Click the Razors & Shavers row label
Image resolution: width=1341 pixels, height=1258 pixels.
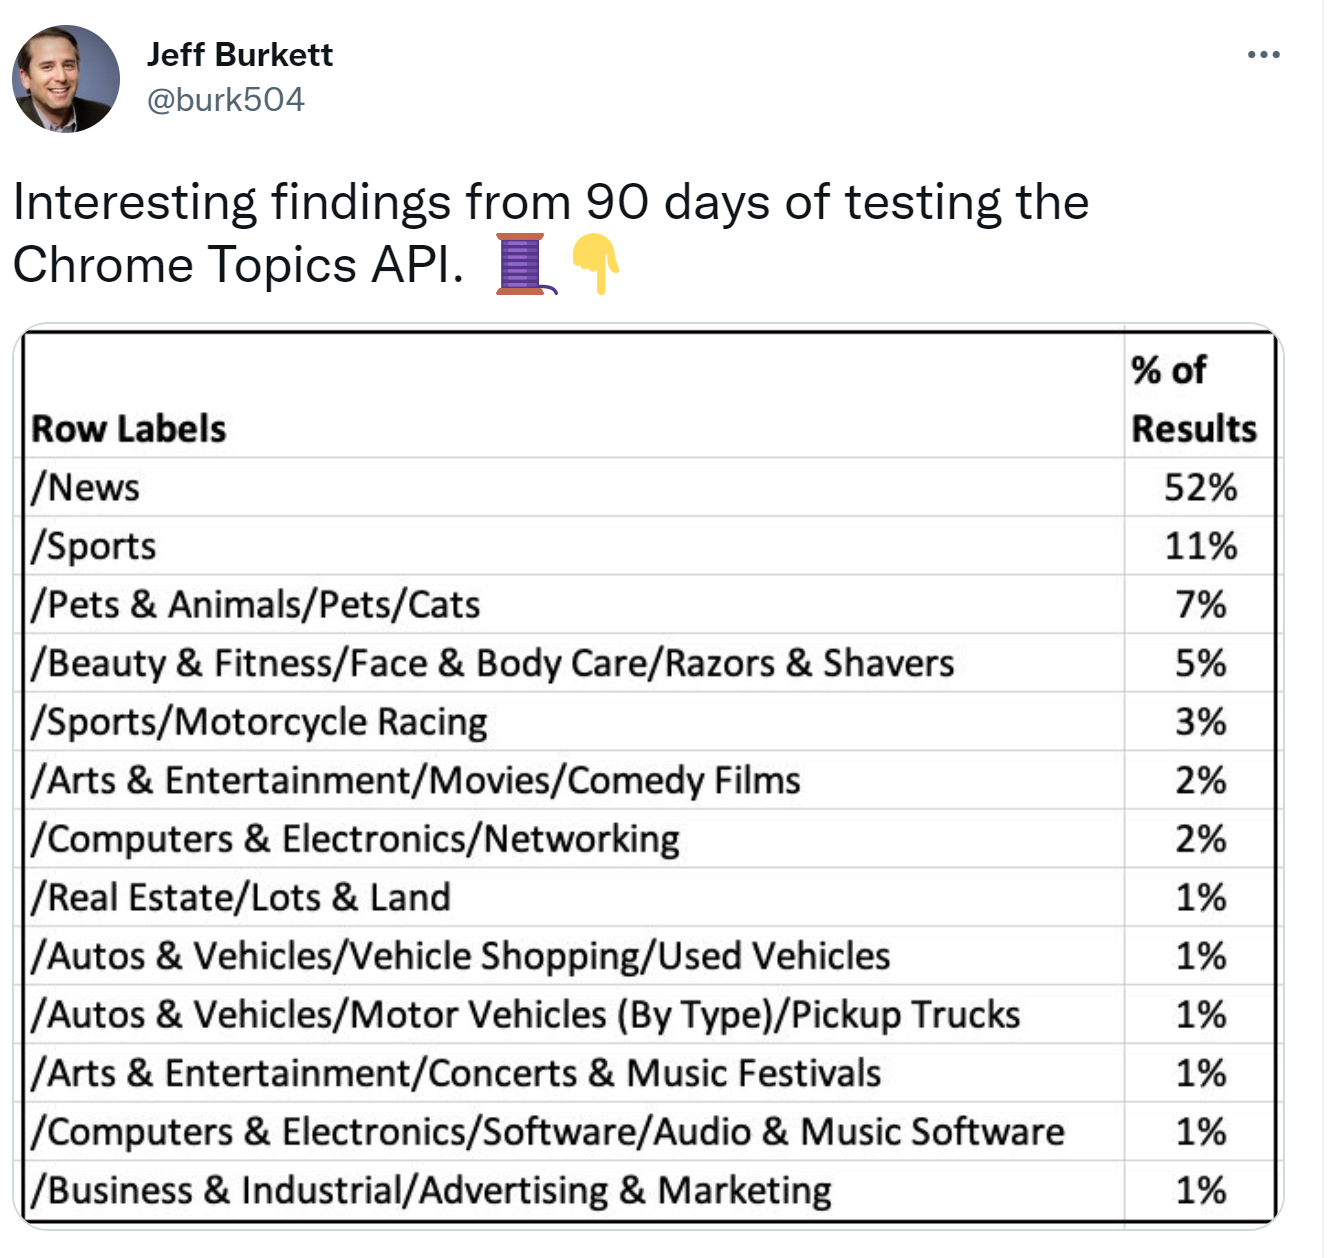pyautogui.click(x=493, y=663)
